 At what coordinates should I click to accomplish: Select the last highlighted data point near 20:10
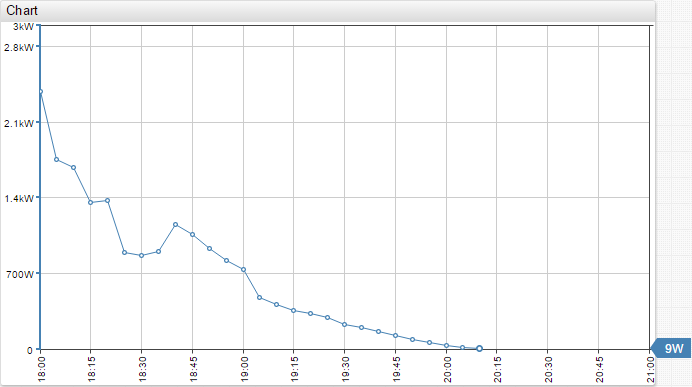pyautogui.click(x=479, y=349)
